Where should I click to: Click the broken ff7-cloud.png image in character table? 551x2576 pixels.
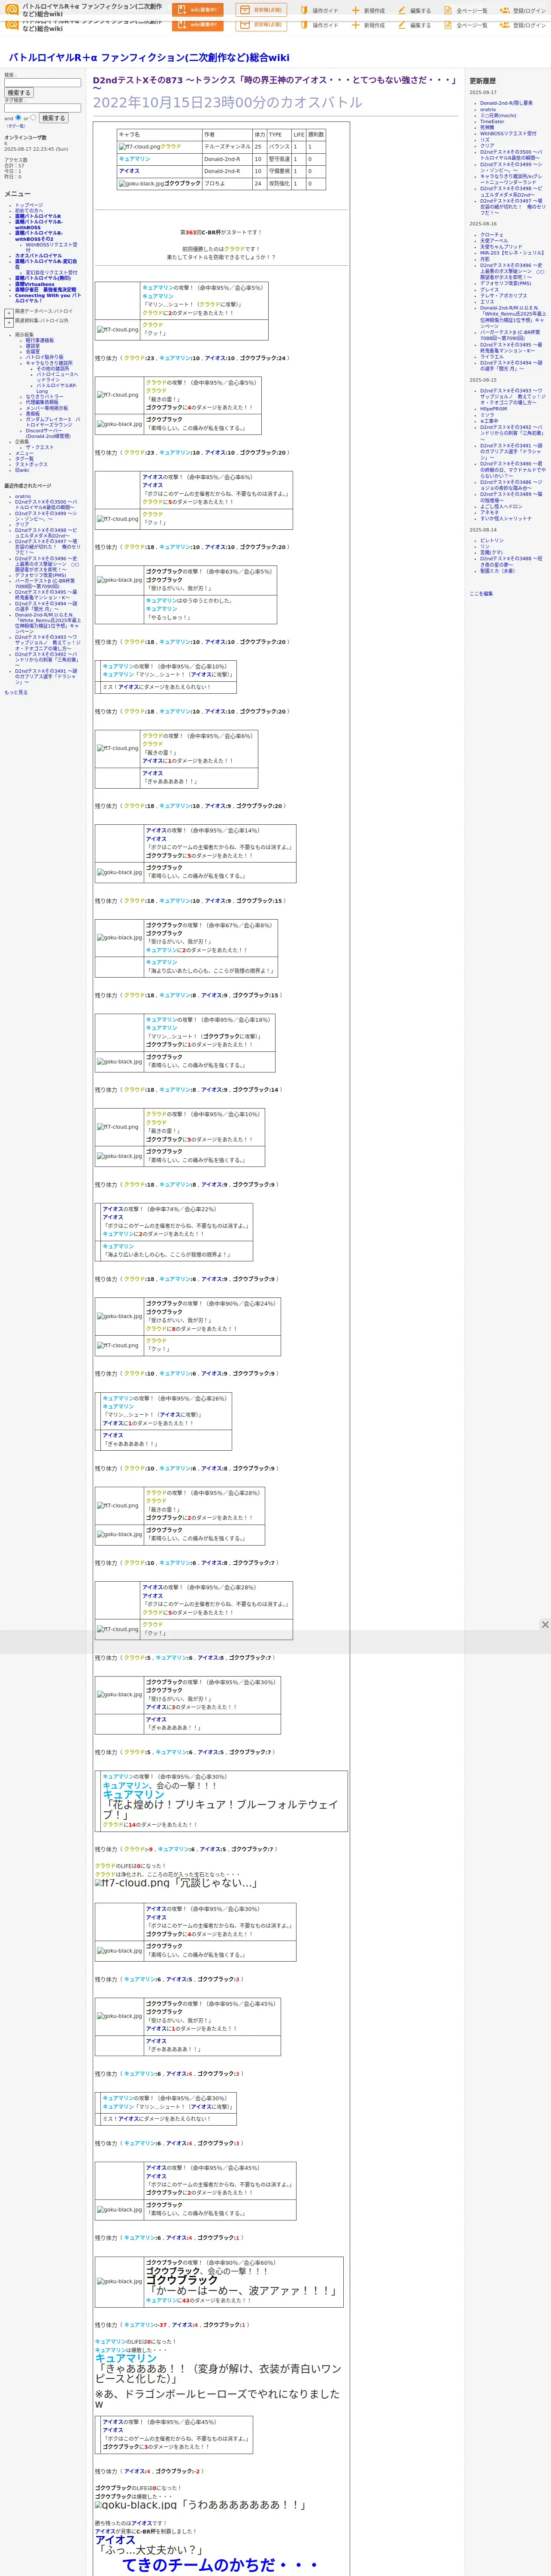click(x=139, y=147)
